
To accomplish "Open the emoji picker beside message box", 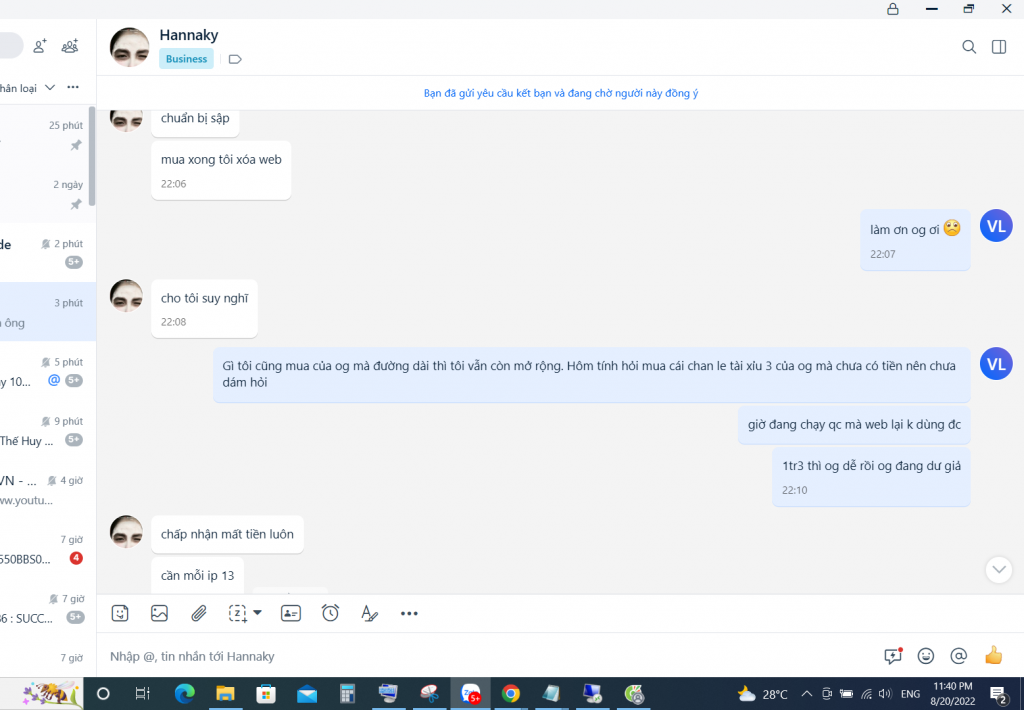I will [x=926, y=656].
